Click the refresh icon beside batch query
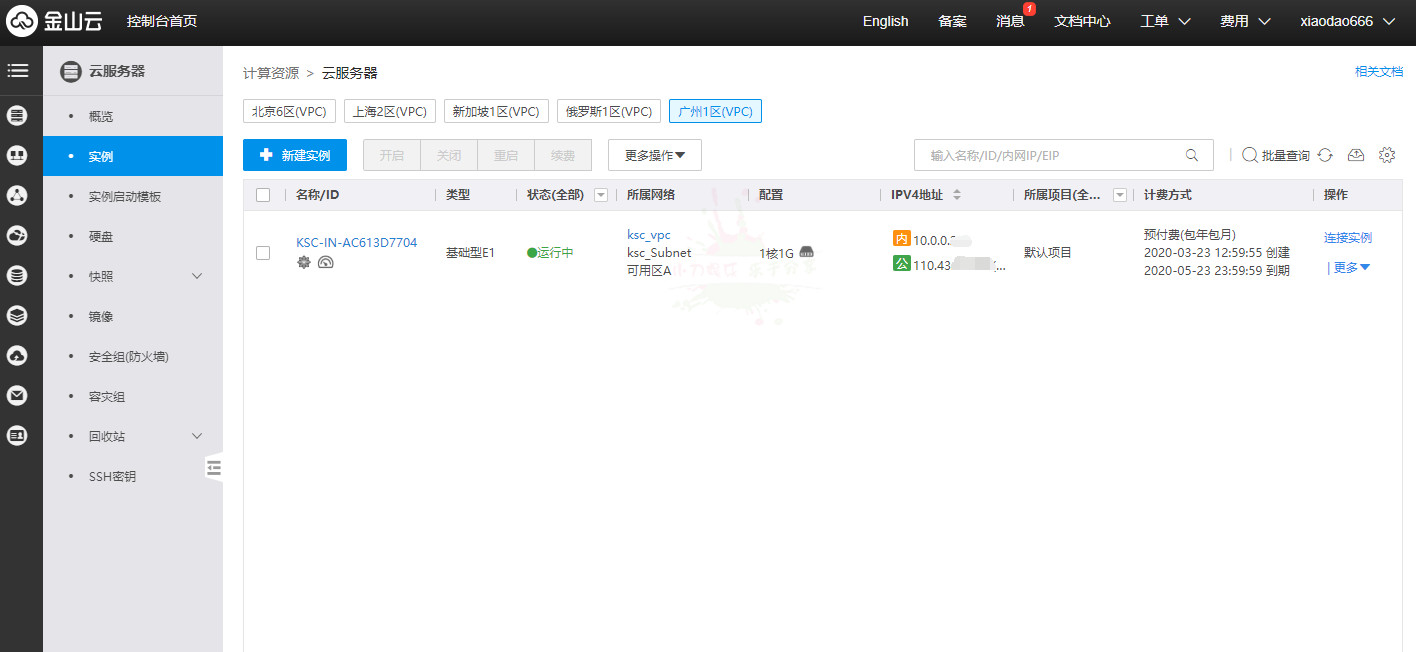Image resolution: width=1416 pixels, height=652 pixels. 1325,155
